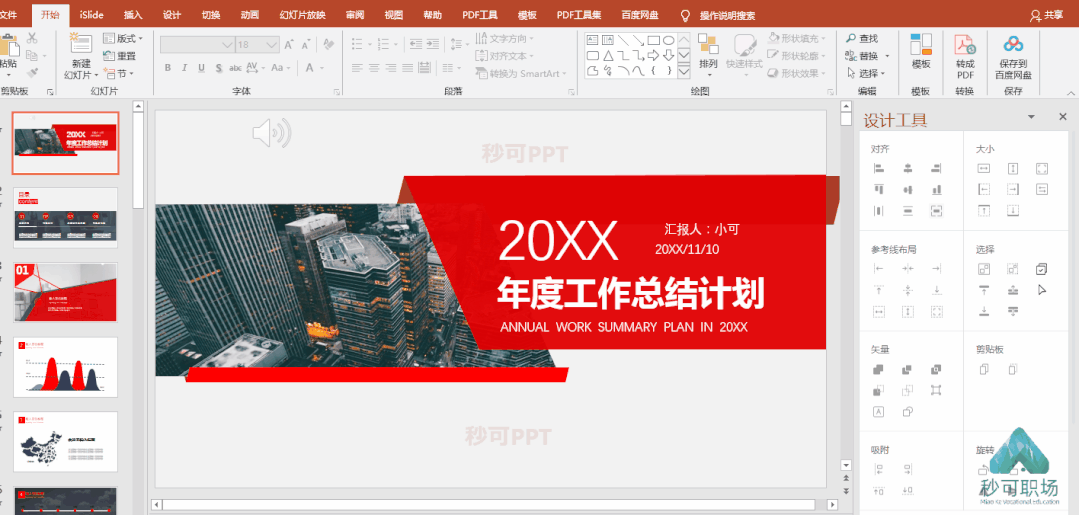Toggle center text alignment in paragraph group
The width and height of the screenshot is (1079, 515).
374,67
